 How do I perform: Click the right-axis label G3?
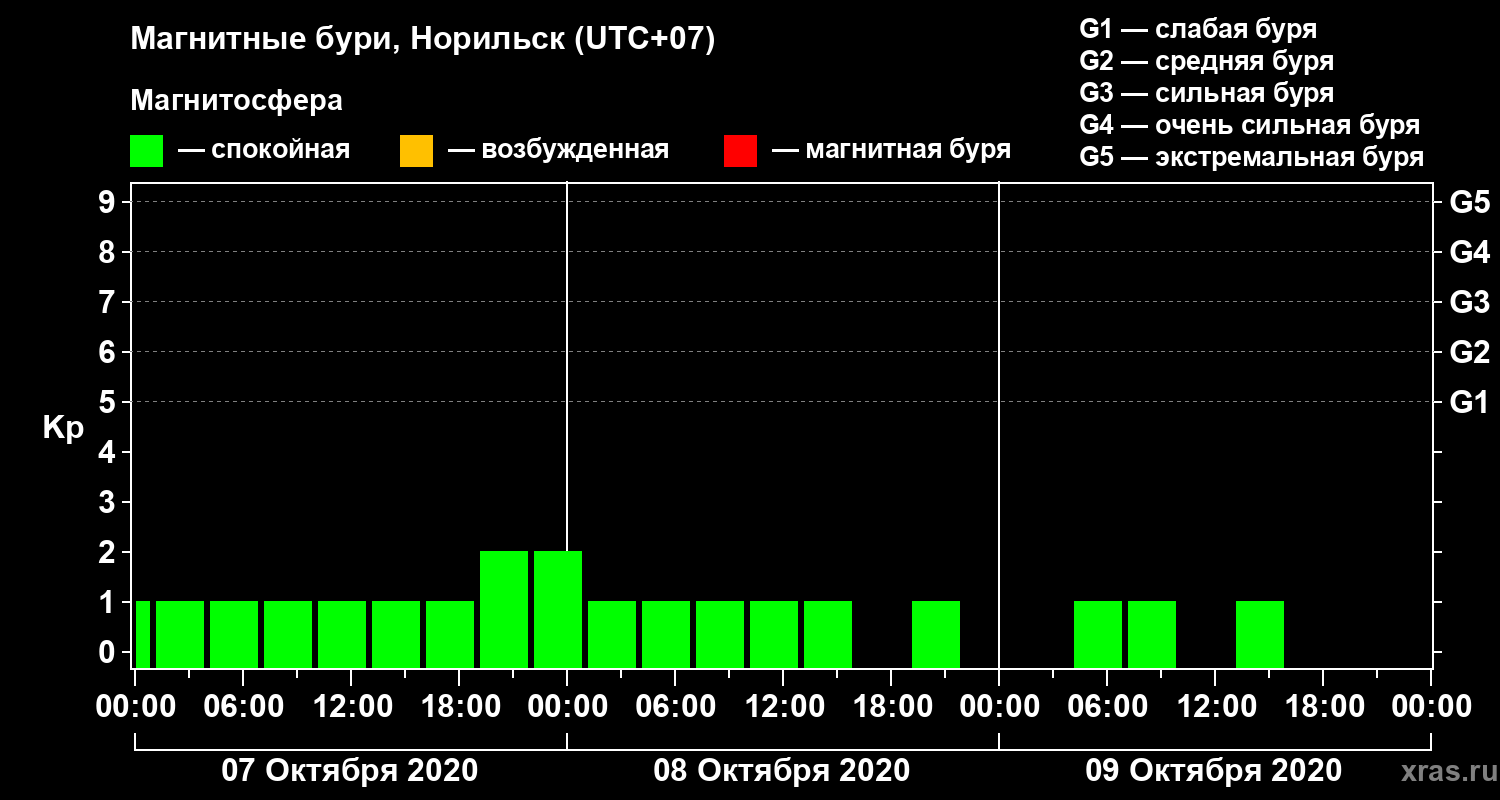(1469, 302)
